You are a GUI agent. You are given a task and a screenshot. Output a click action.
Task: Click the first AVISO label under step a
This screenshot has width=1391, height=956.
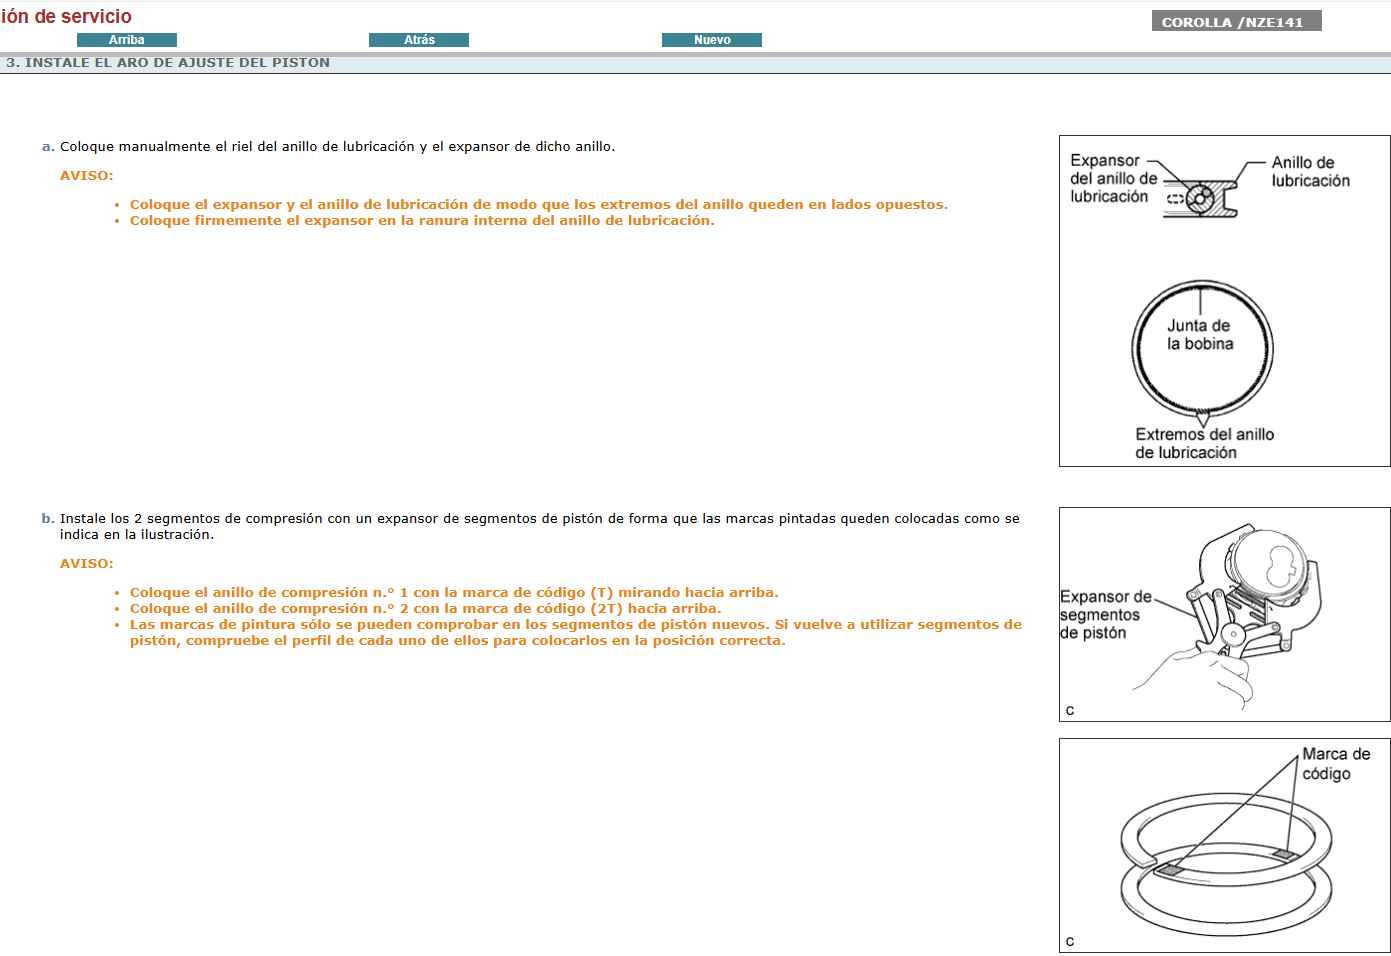pos(87,175)
